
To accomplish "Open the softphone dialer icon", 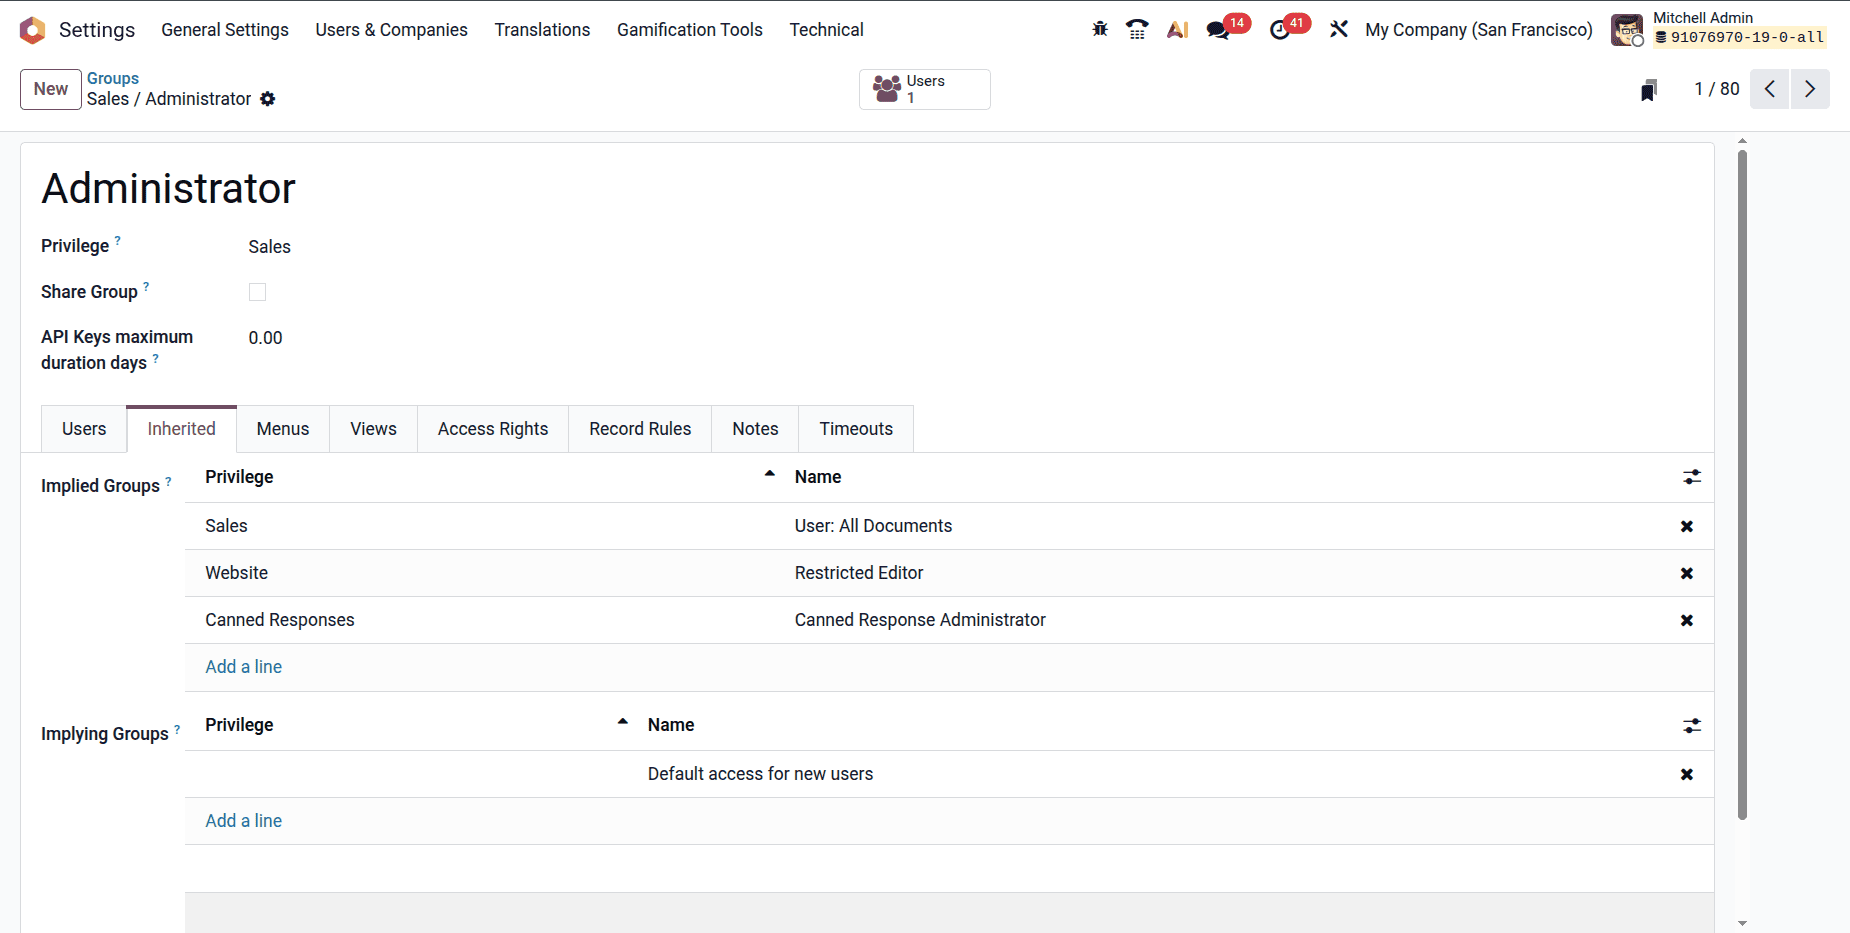I will 1137,29.
